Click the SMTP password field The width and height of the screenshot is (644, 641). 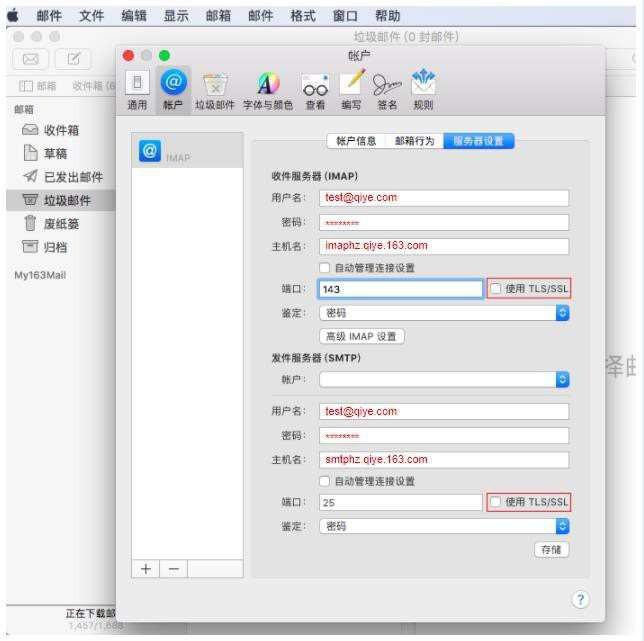pyautogui.click(x=444, y=435)
